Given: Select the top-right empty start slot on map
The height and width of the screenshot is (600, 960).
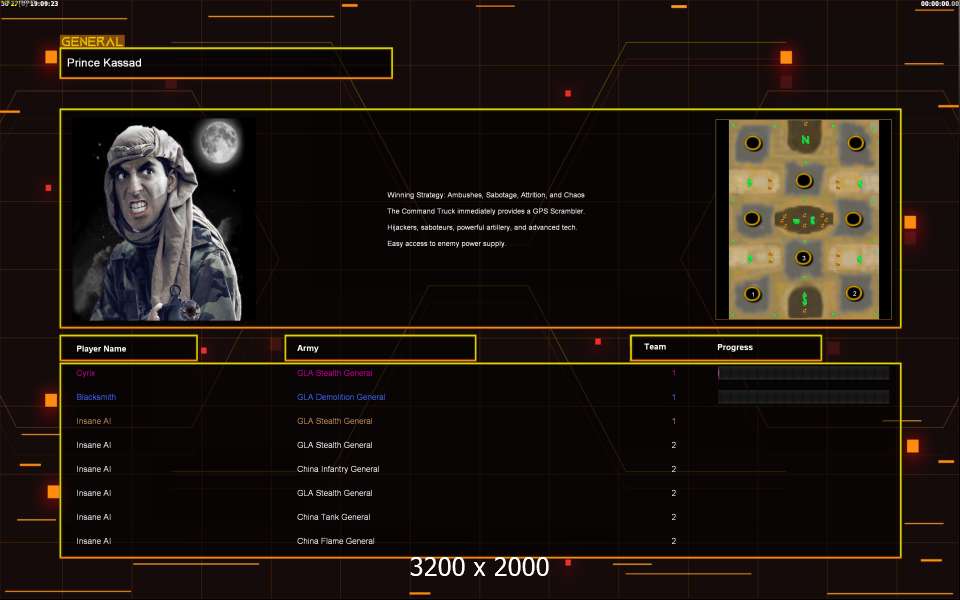Looking at the screenshot, I should 856,144.
